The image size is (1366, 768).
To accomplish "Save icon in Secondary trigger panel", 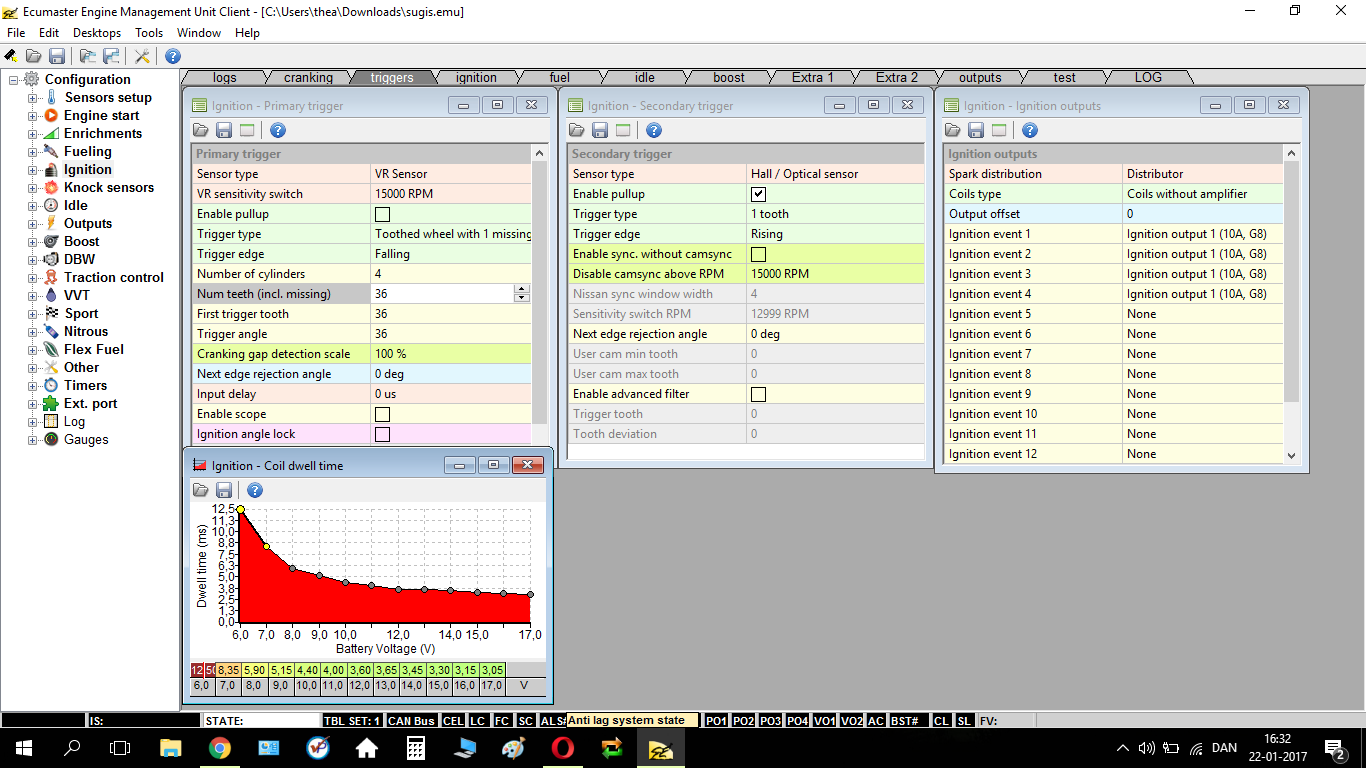I will (x=600, y=130).
